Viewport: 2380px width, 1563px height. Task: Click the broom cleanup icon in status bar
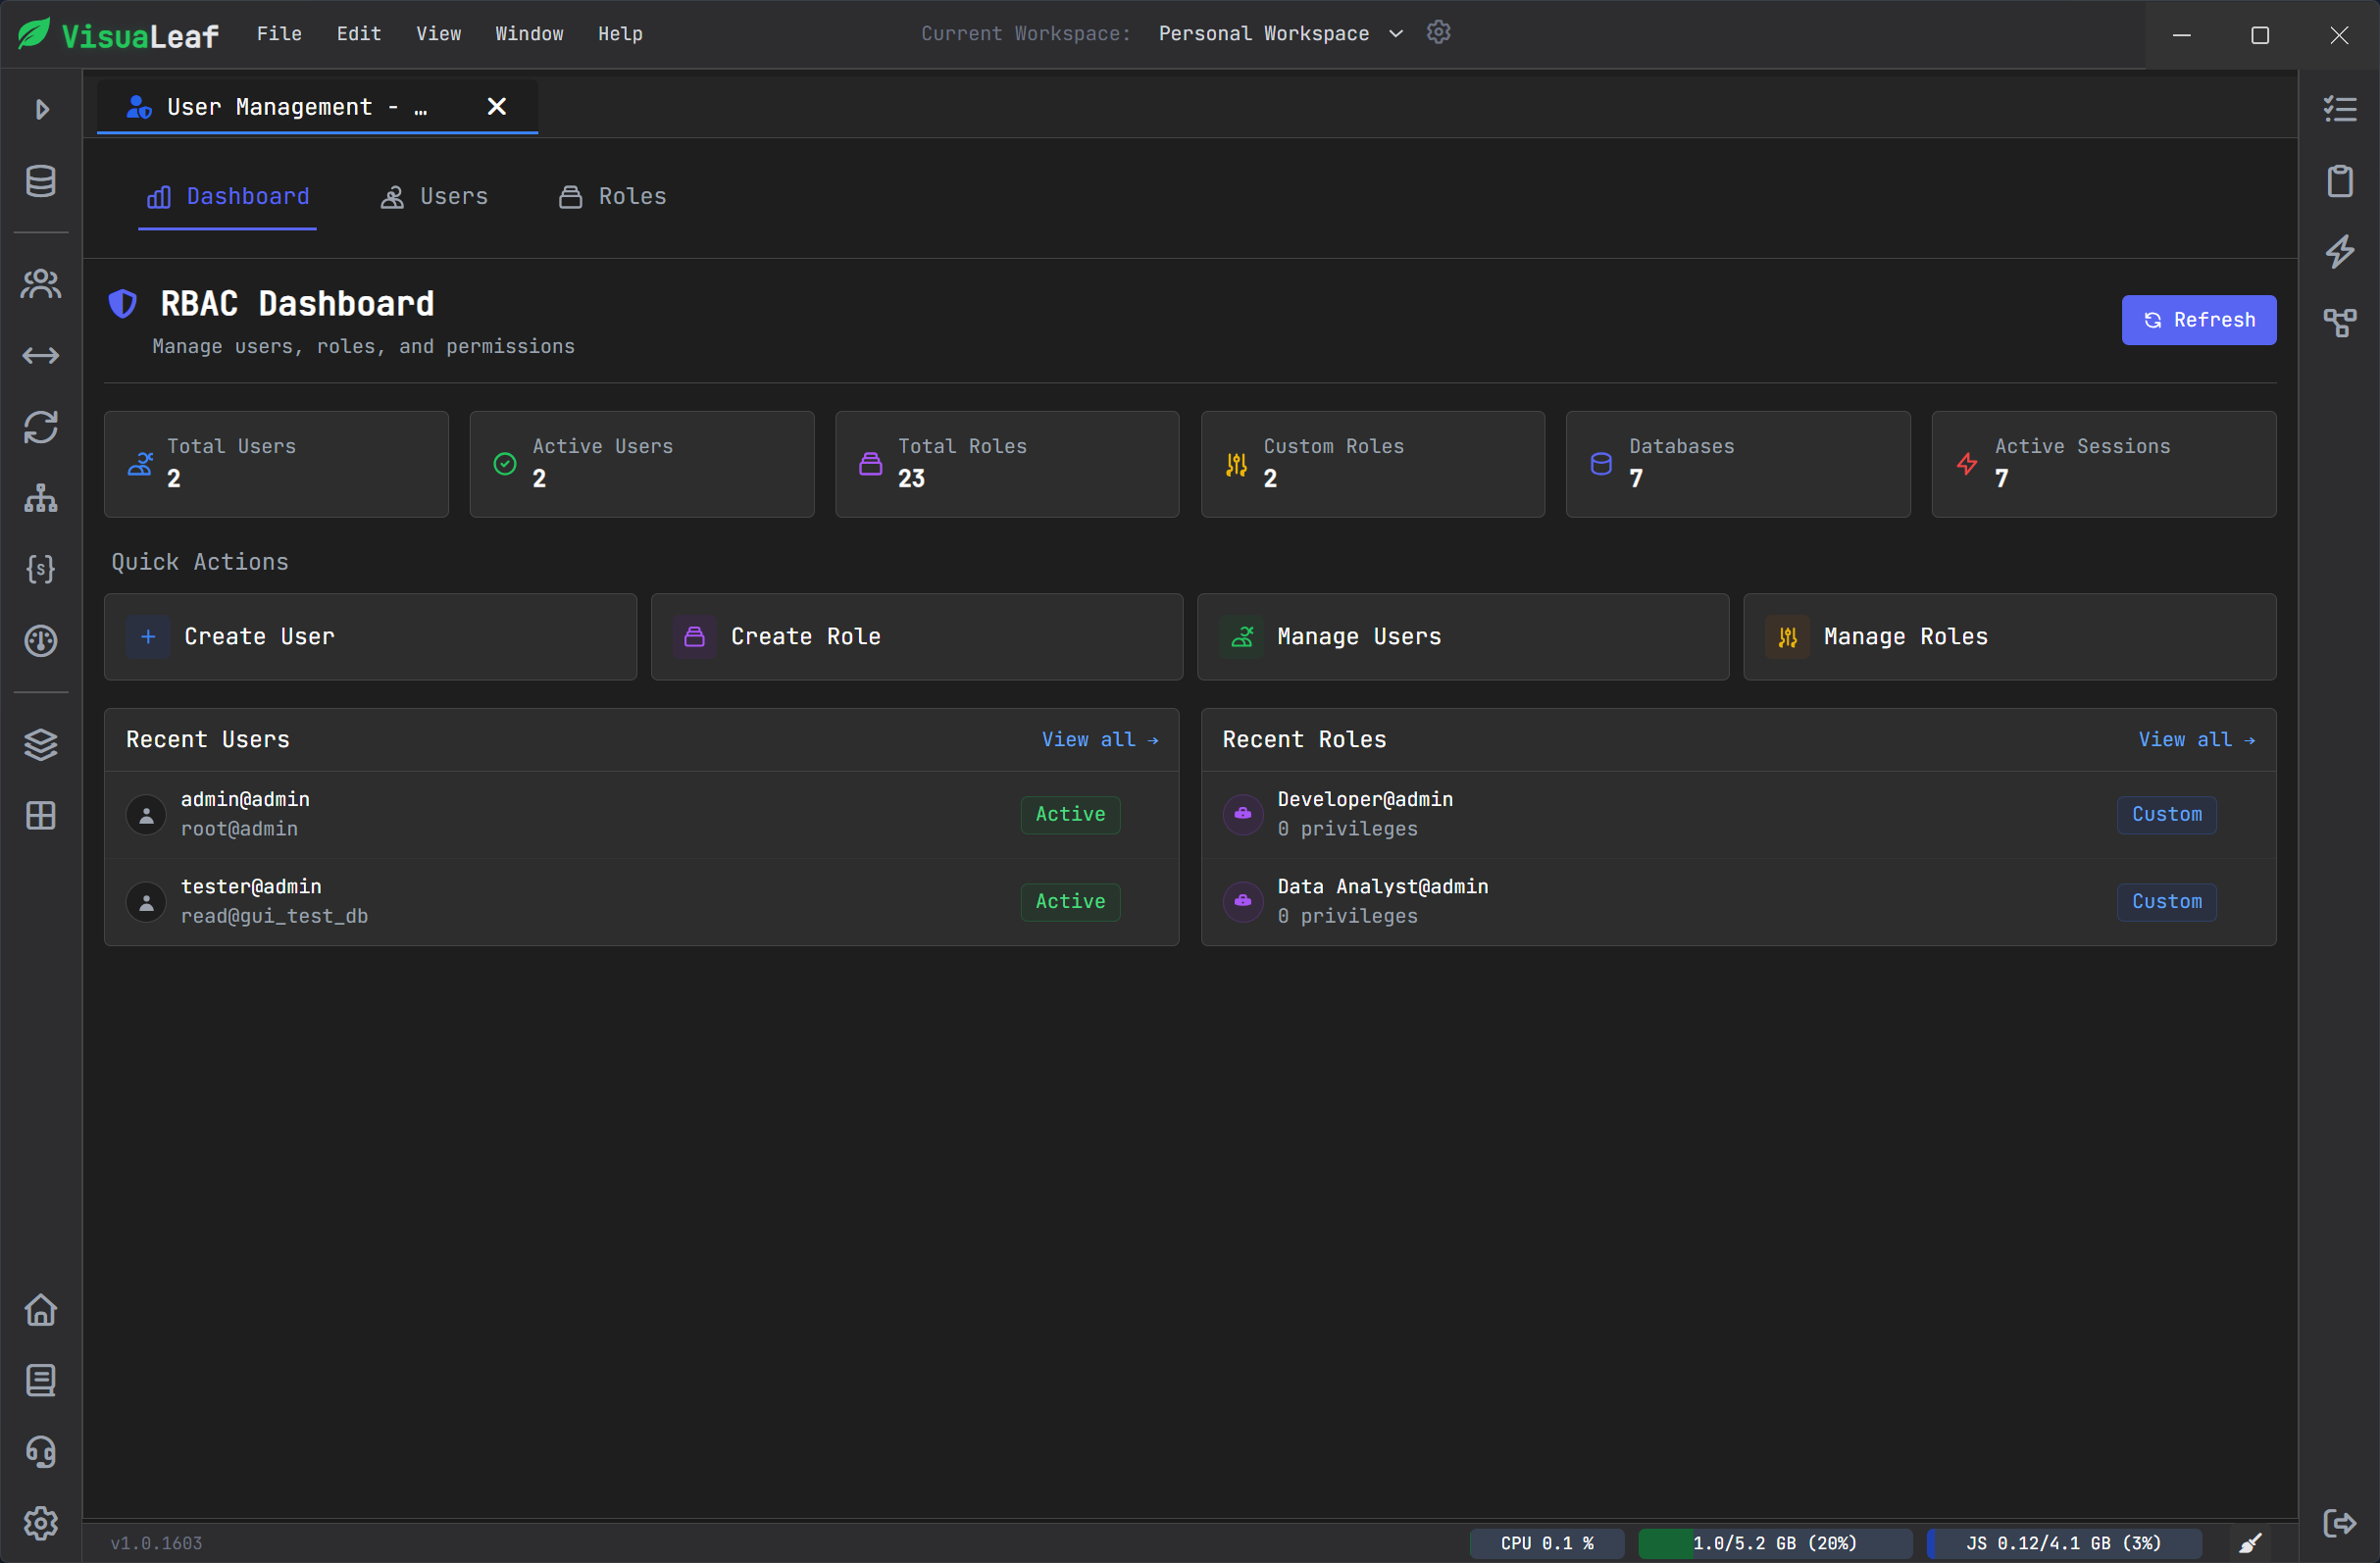[x=2250, y=1543]
